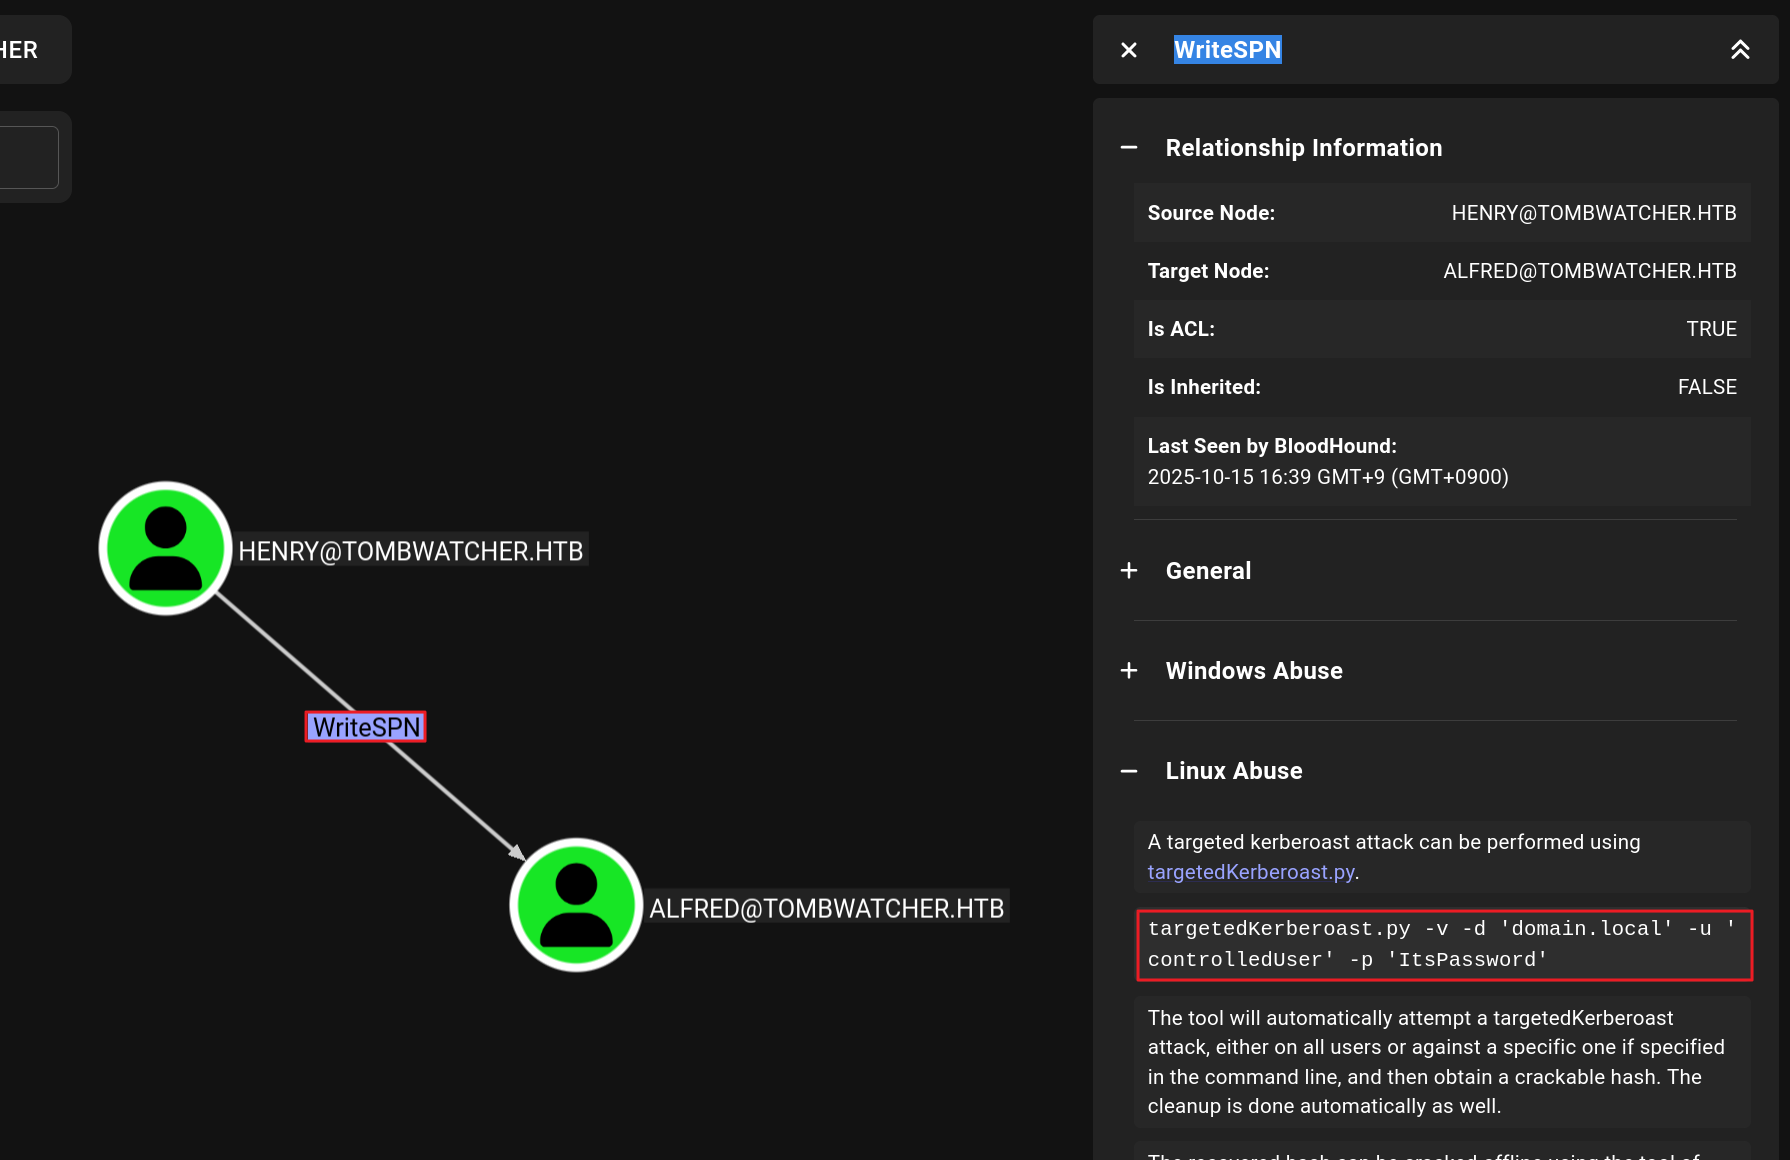Expand the Windows Abuse section
The width and height of the screenshot is (1790, 1160).
pyautogui.click(x=1129, y=671)
